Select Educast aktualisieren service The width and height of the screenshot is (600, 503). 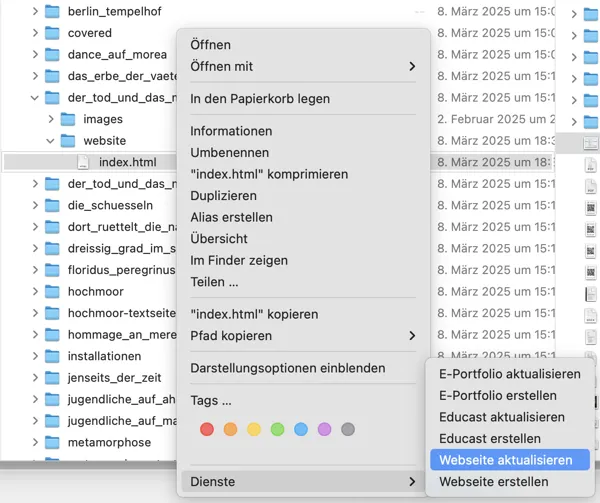tap(510, 417)
